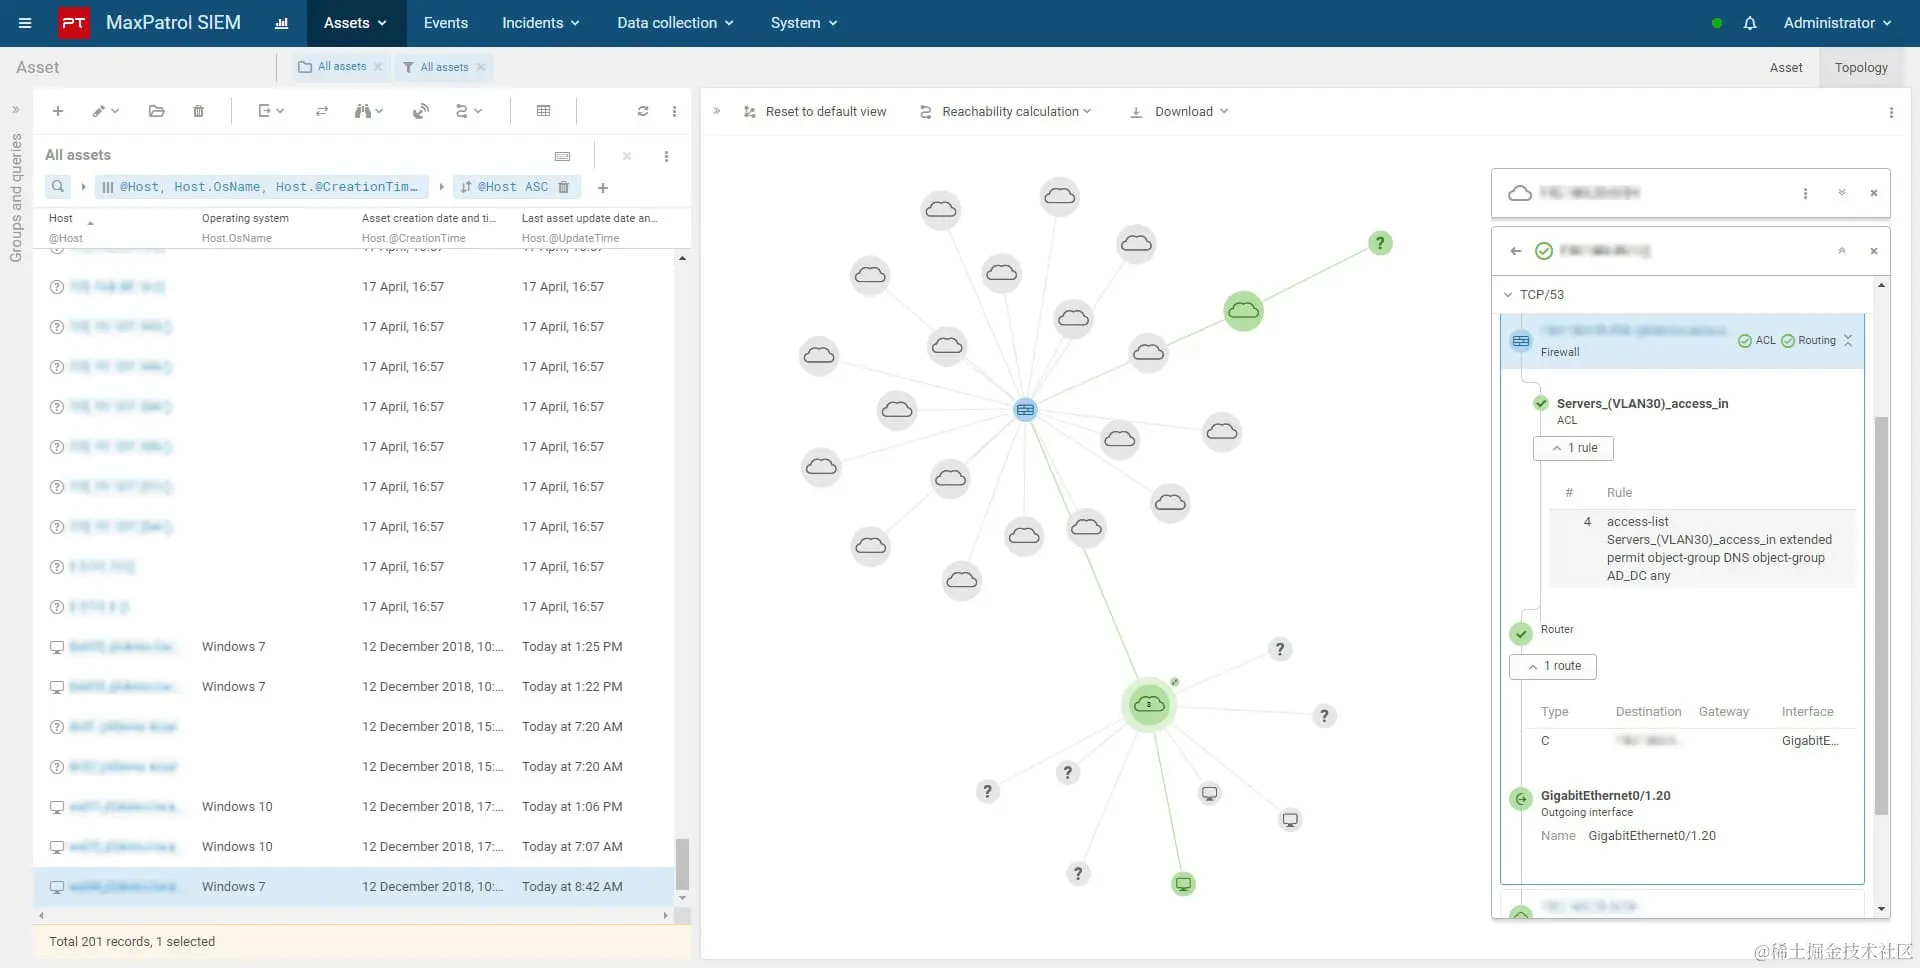Go to the Events section
Viewport: 1920px width, 968px height.
(x=445, y=23)
